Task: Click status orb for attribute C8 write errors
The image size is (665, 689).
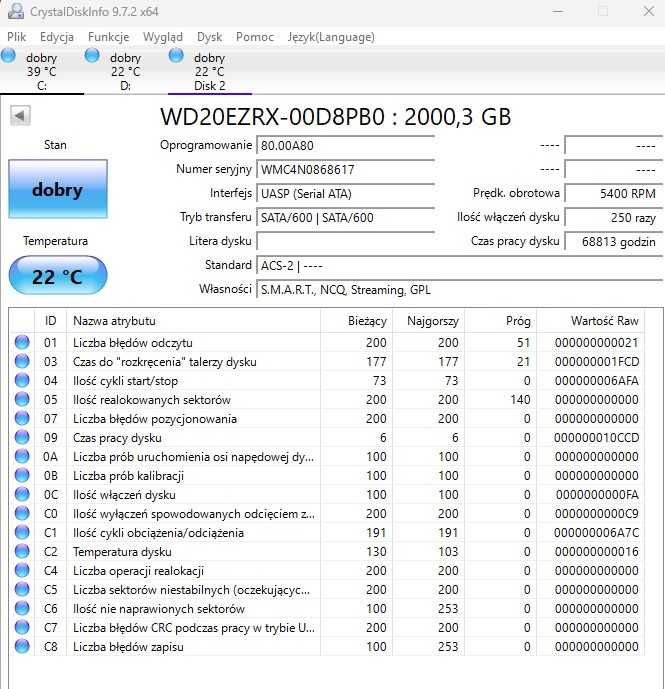Action: [x=22, y=646]
